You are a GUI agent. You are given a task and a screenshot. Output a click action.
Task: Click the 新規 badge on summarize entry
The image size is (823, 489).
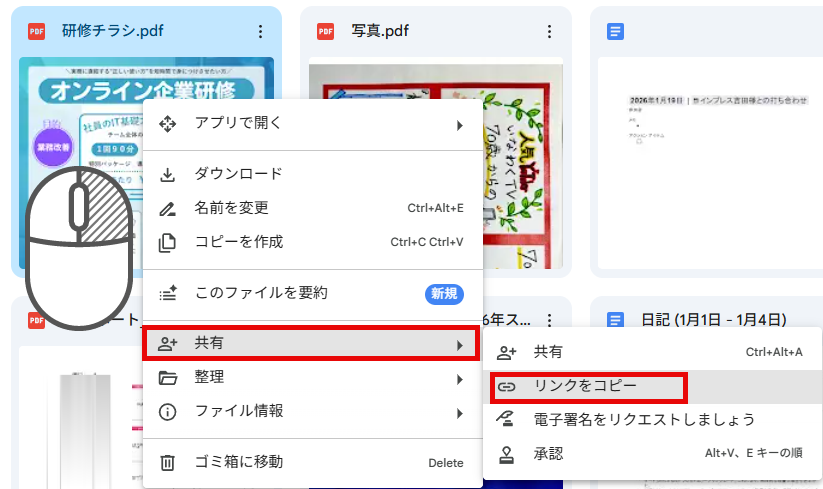(x=442, y=294)
